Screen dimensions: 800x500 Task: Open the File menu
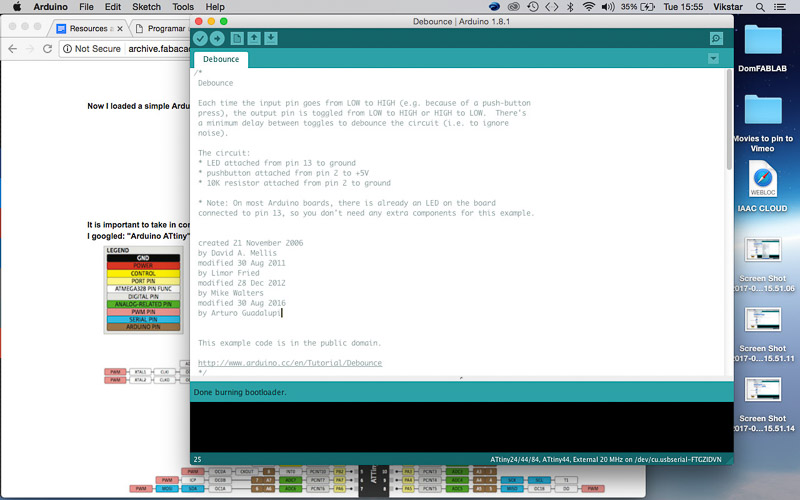tap(86, 7)
